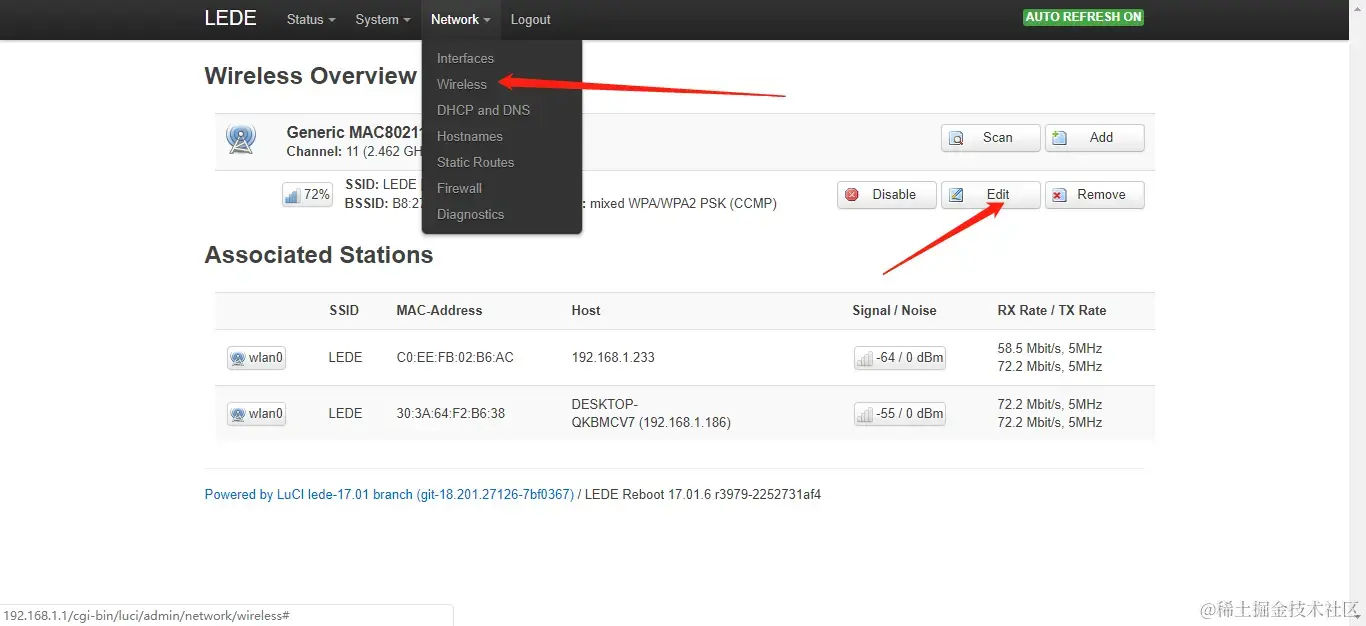Click the RX Rate / TX Rate header
This screenshot has width=1366, height=626.
(x=1052, y=311)
